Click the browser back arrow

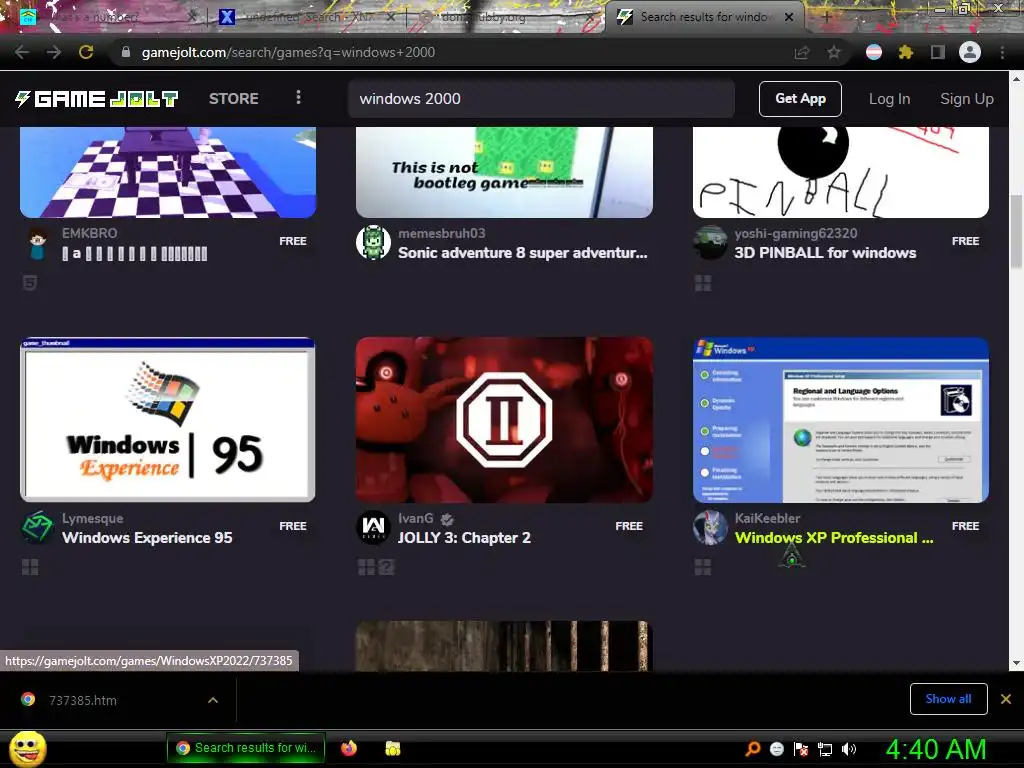[x=22, y=52]
